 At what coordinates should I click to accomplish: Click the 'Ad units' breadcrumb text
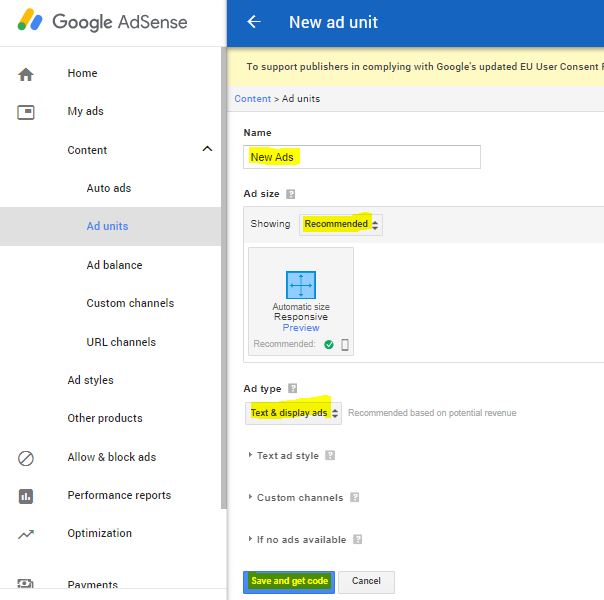[301, 99]
